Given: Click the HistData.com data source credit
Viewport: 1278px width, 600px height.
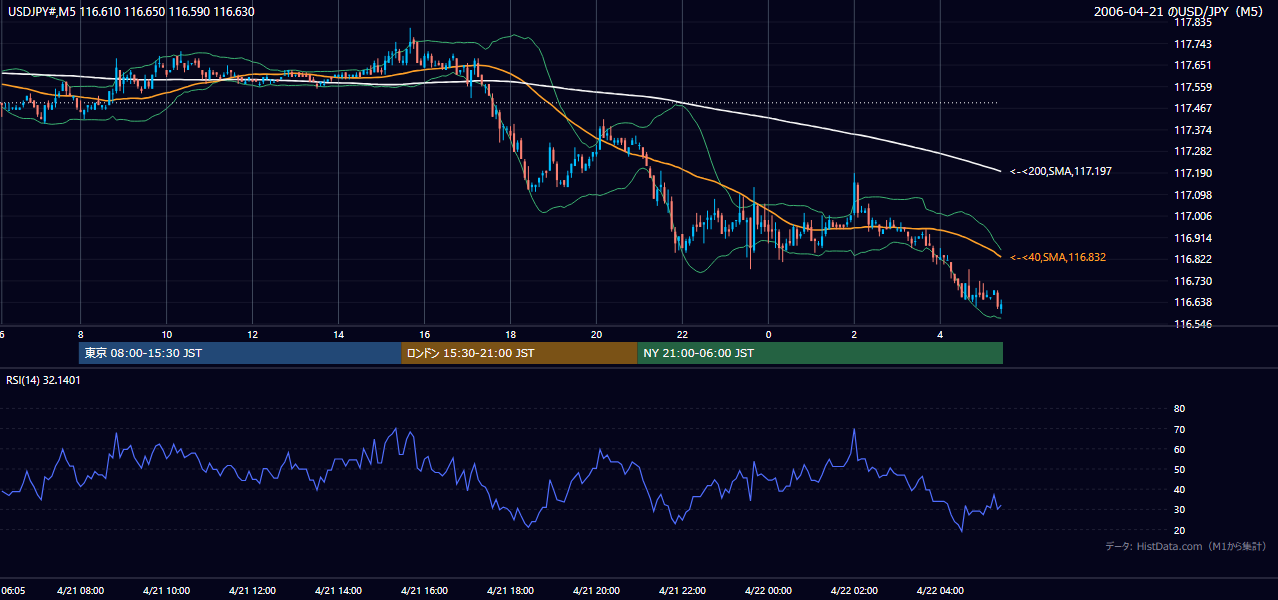Looking at the screenshot, I should point(1186,546).
